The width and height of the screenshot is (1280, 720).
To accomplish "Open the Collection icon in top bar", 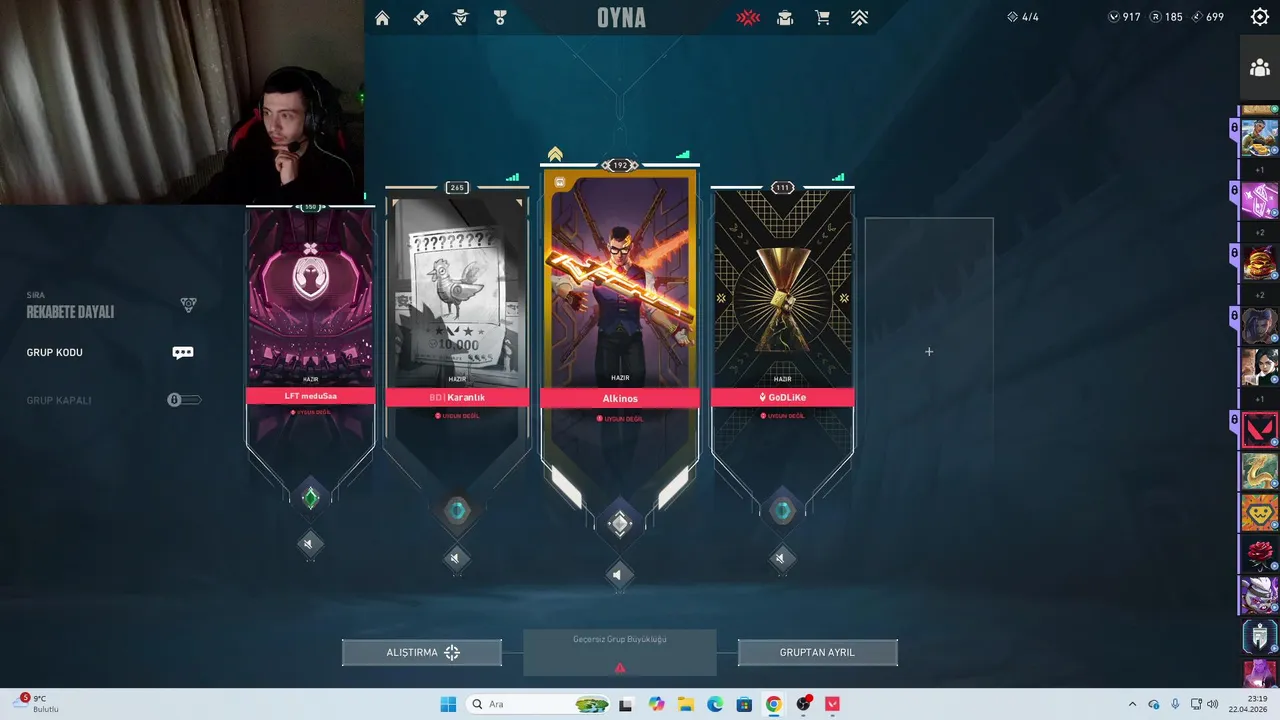I will [785, 17].
